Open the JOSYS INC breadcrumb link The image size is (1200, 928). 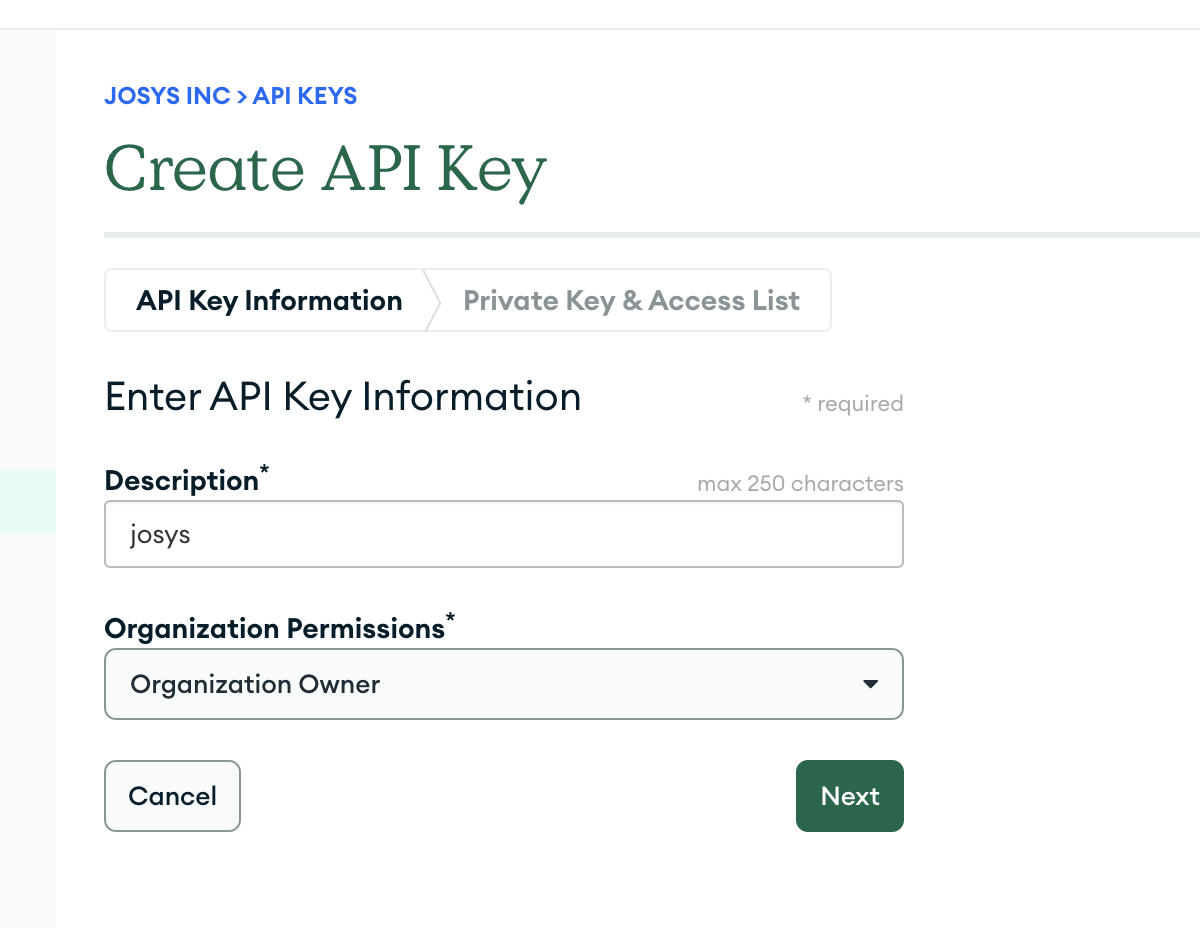[x=167, y=96]
